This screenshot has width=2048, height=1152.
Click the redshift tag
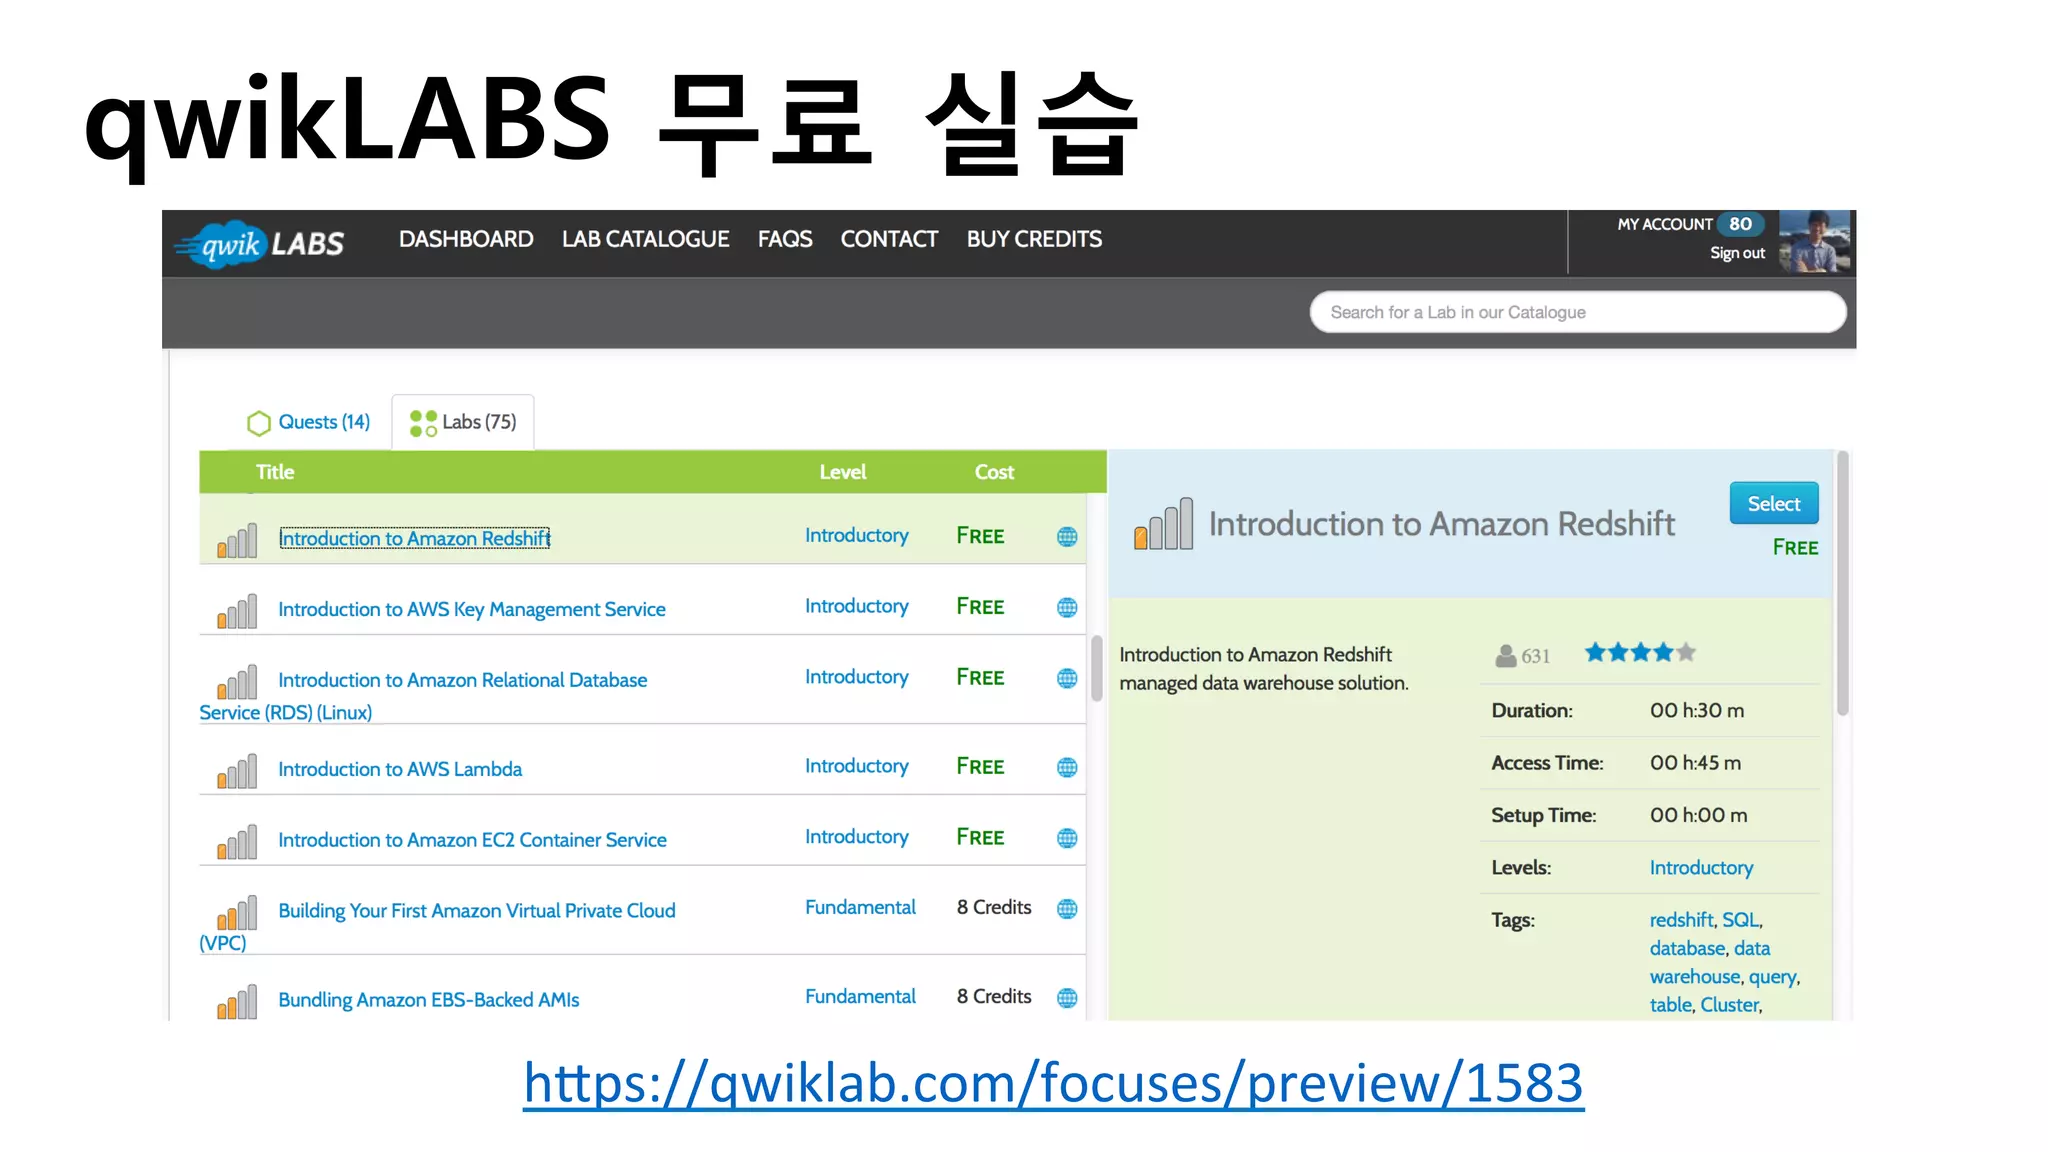1681,920
